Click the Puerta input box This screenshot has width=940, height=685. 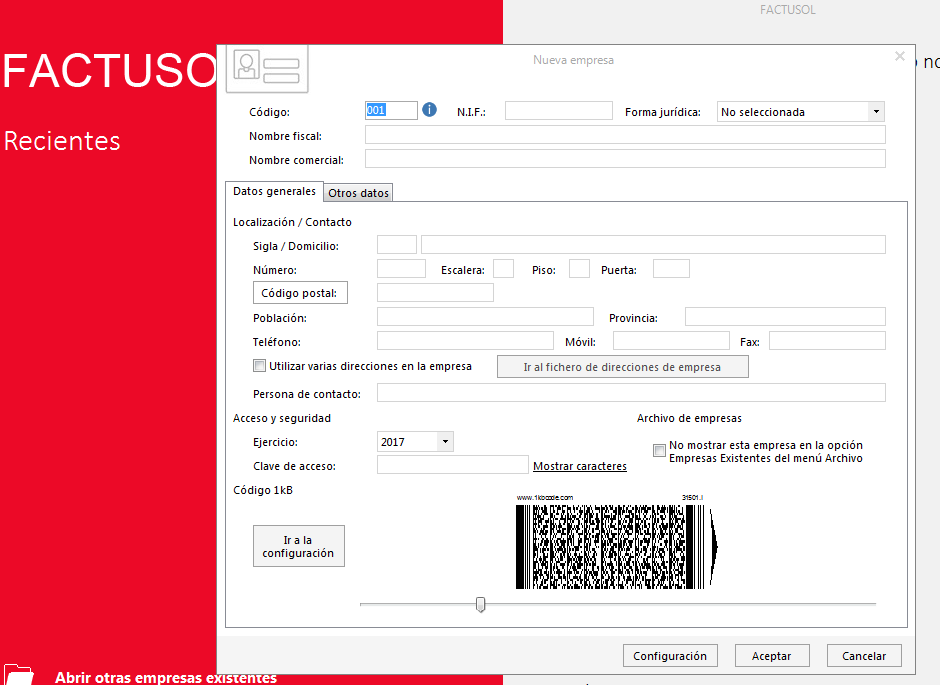[671, 268]
